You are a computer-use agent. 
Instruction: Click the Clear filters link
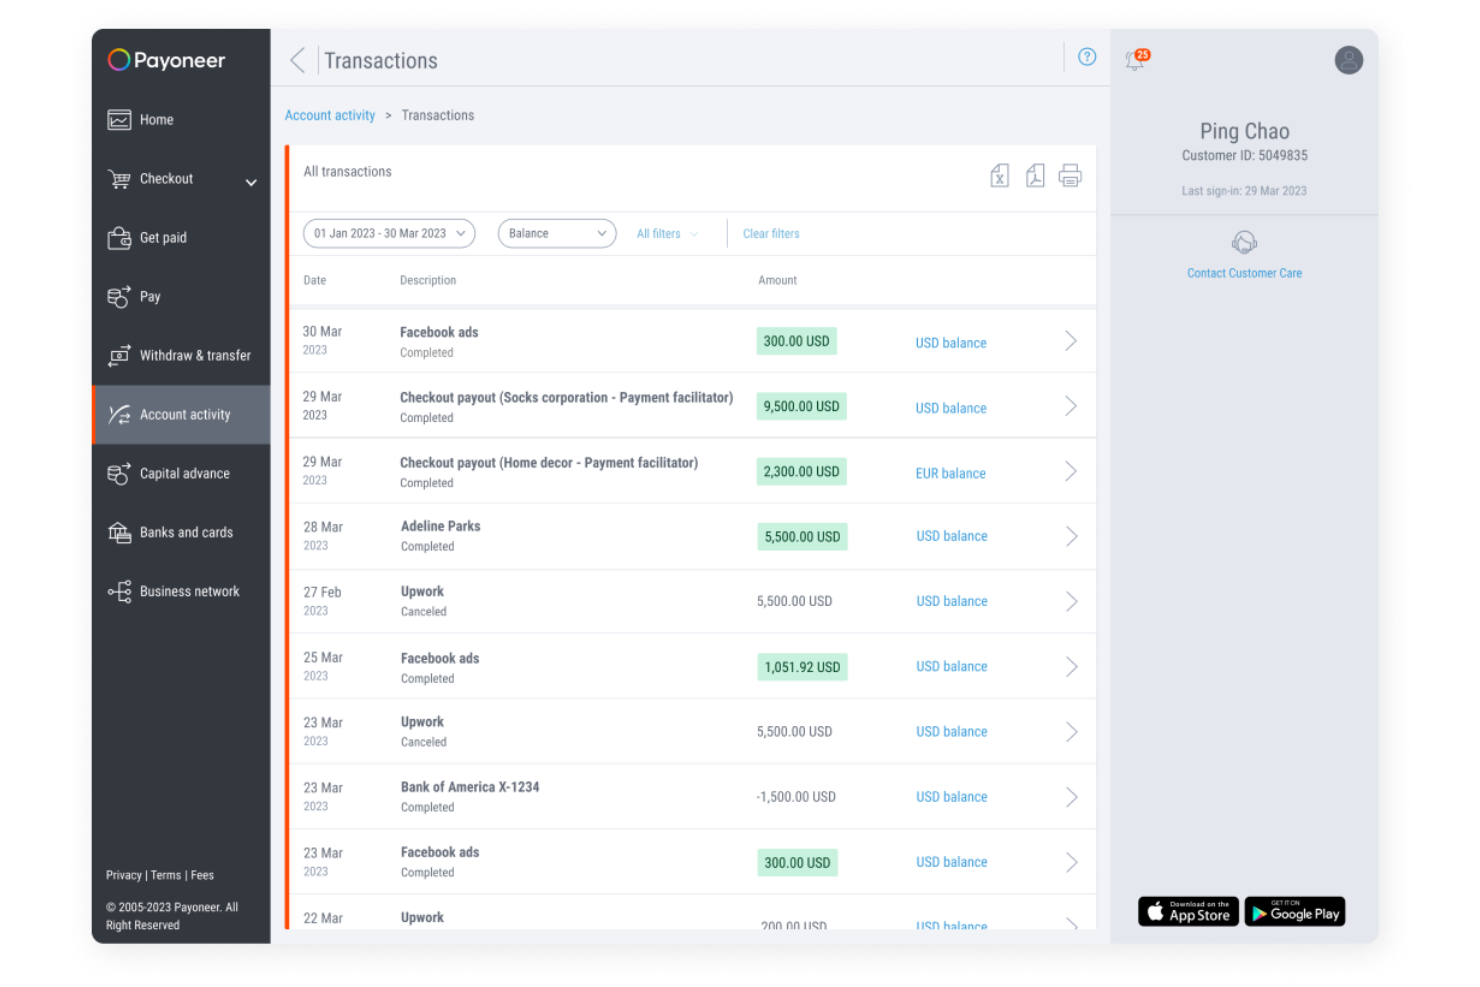pyautogui.click(x=771, y=234)
